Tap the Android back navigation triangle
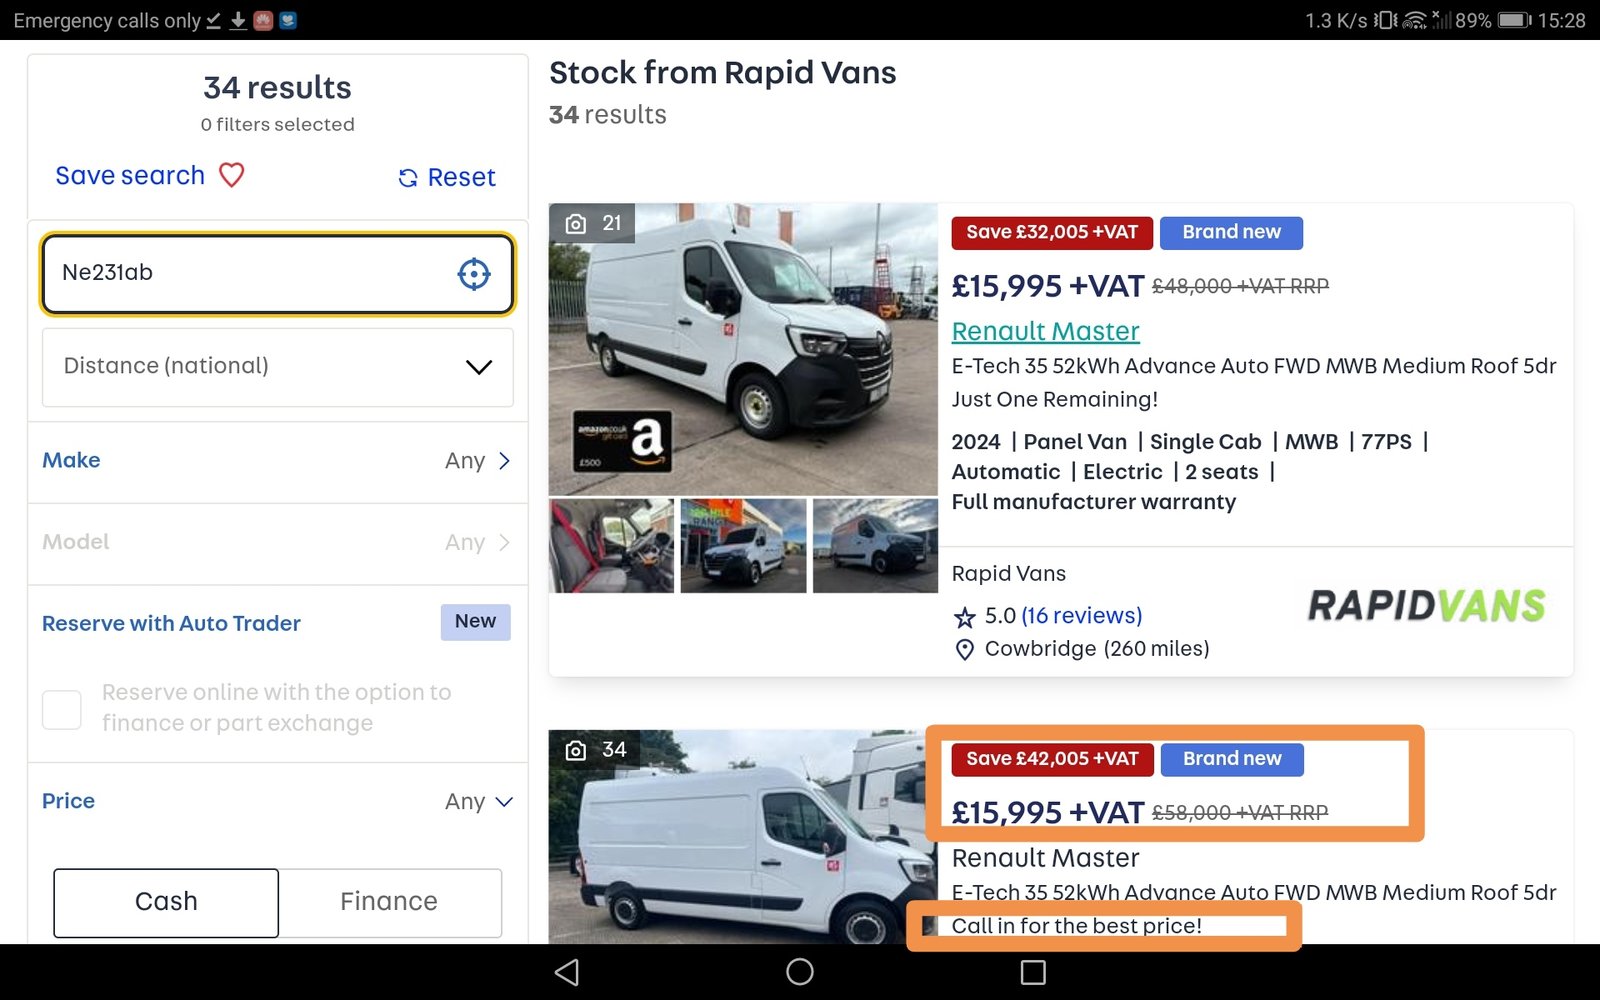The width and height of the screenshot is (1600, 1000). click(567, 972)
